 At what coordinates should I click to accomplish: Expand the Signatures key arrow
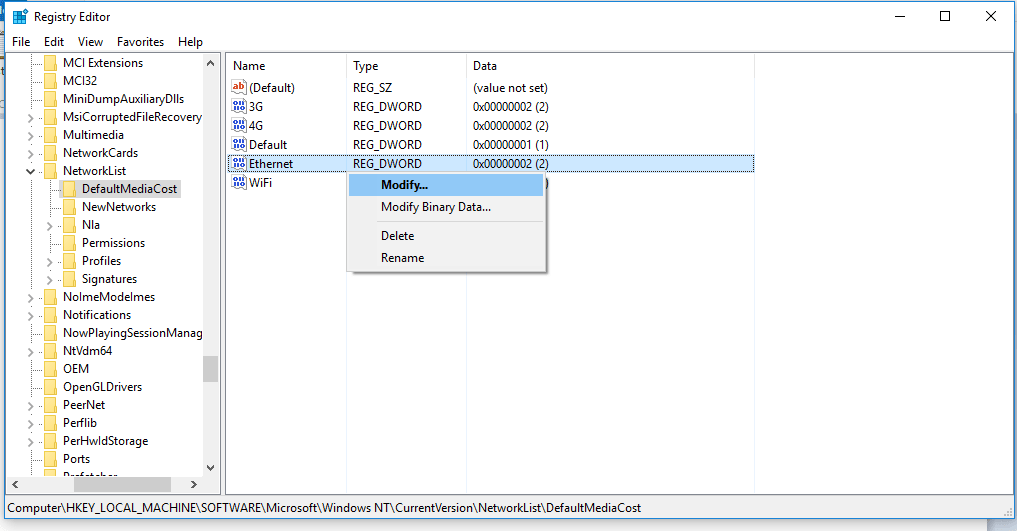[x=50, y=279]
